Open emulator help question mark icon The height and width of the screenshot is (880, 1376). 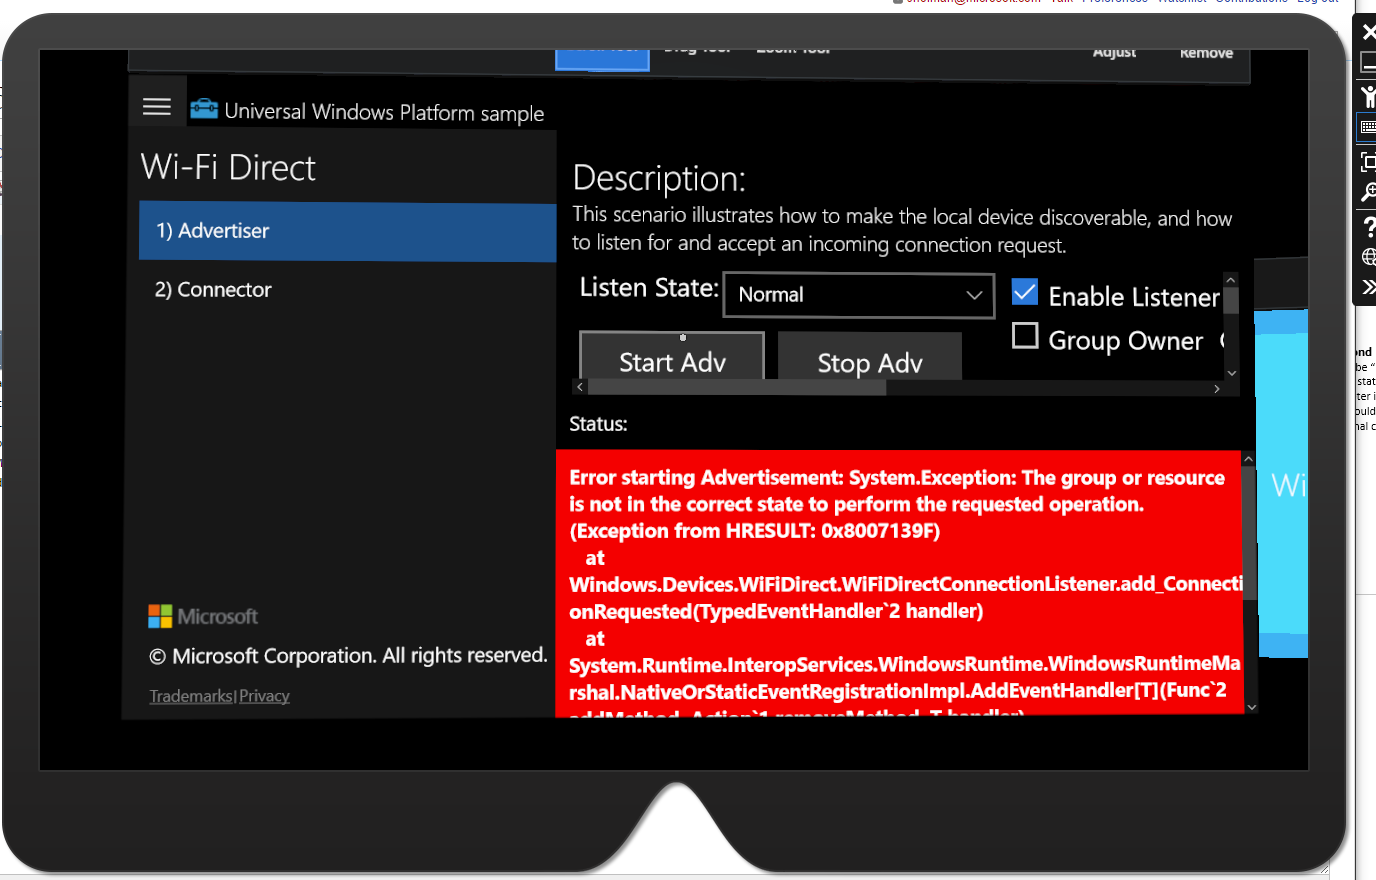[1369, 227]
